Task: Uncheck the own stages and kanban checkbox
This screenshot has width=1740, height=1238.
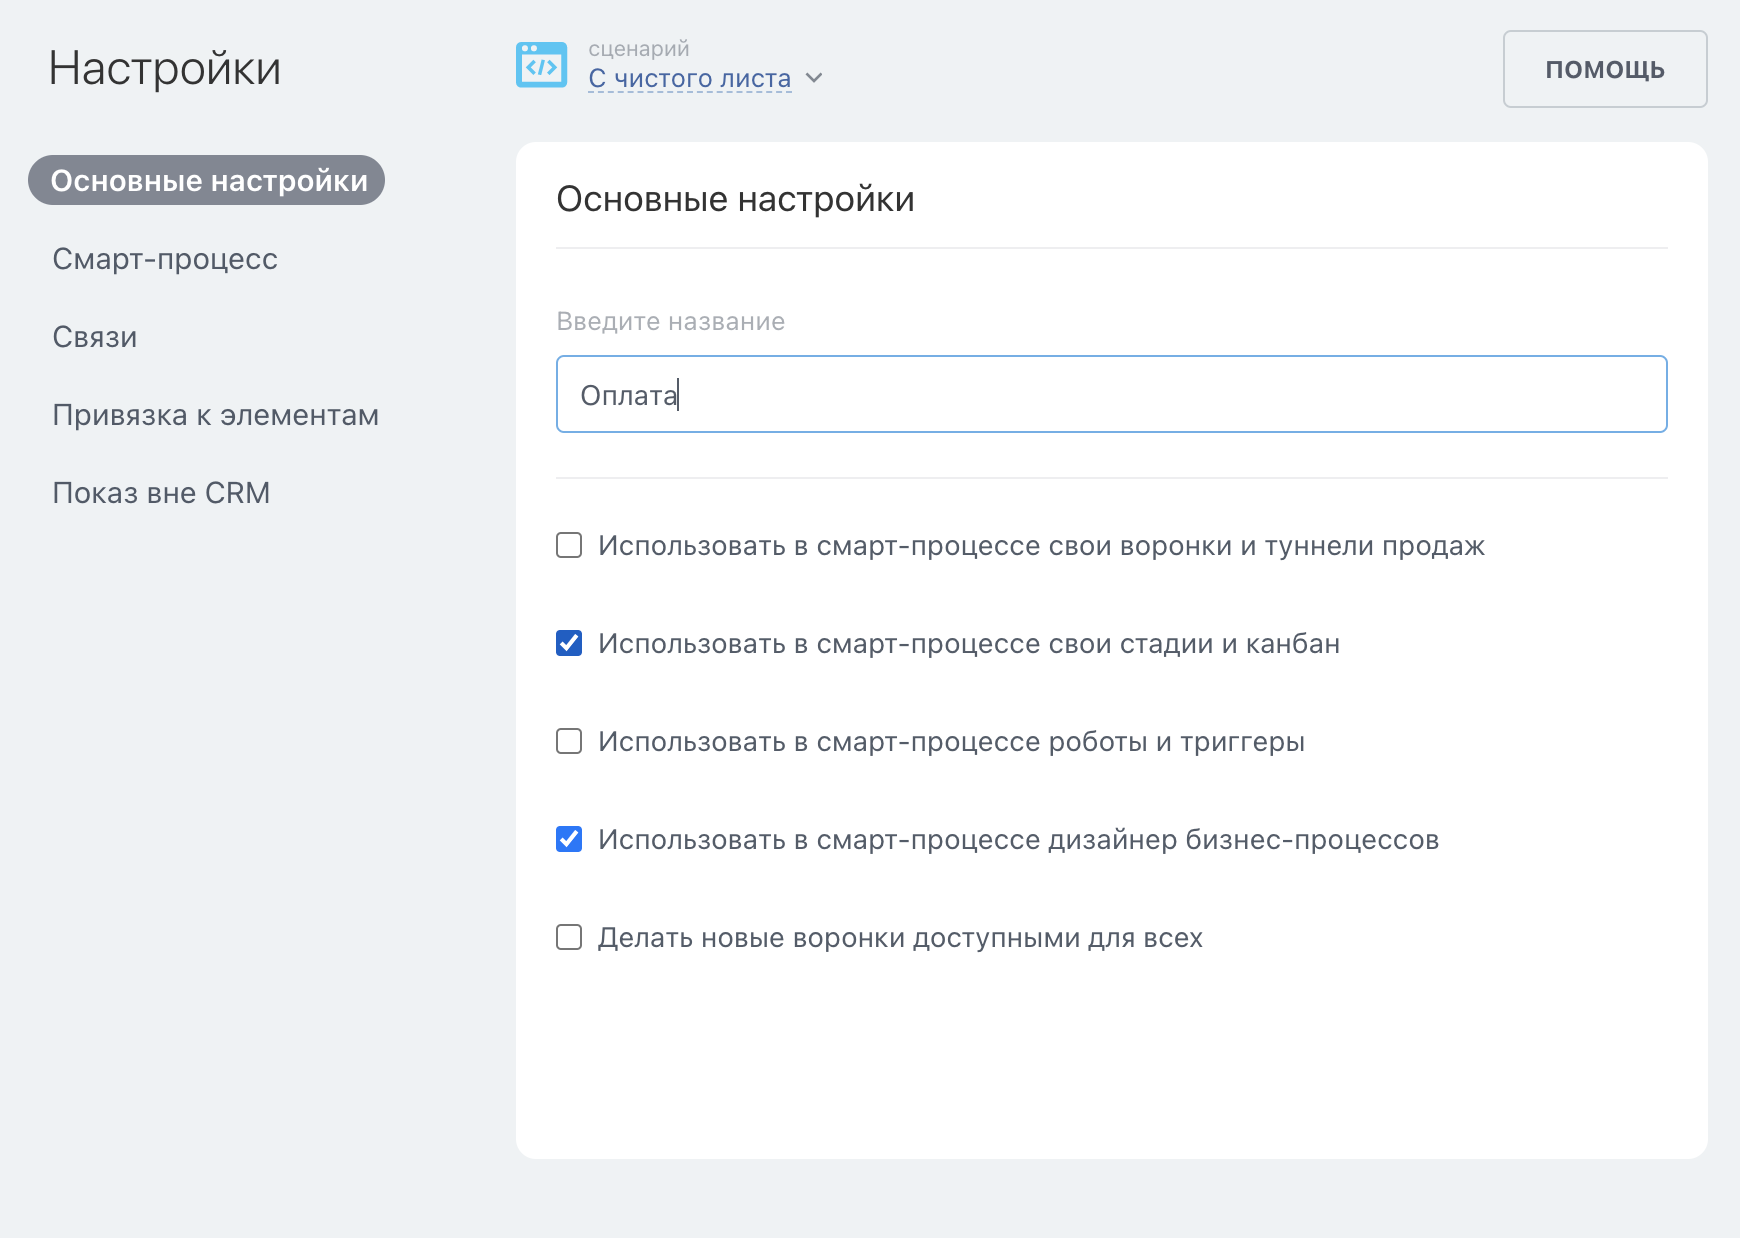Action: [x=569, y=643]
